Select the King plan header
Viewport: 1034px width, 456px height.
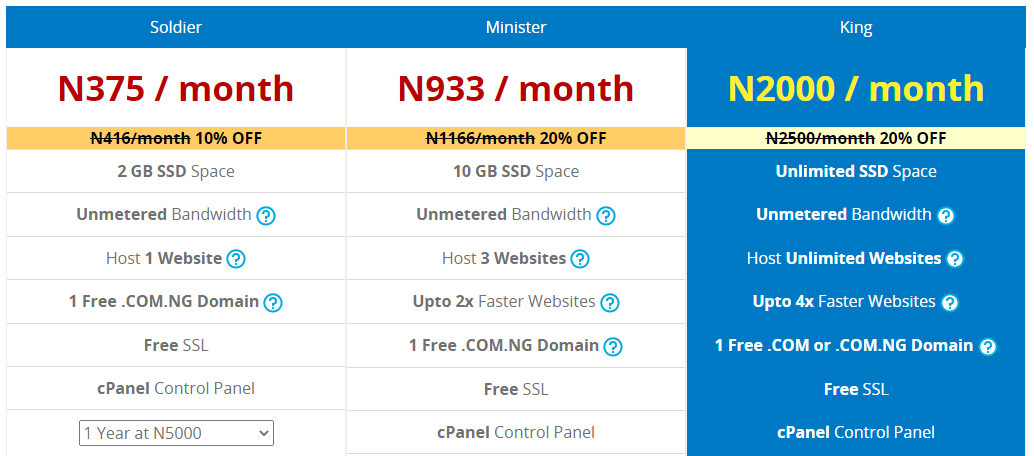pyautogui.click(x=856, y=27)
